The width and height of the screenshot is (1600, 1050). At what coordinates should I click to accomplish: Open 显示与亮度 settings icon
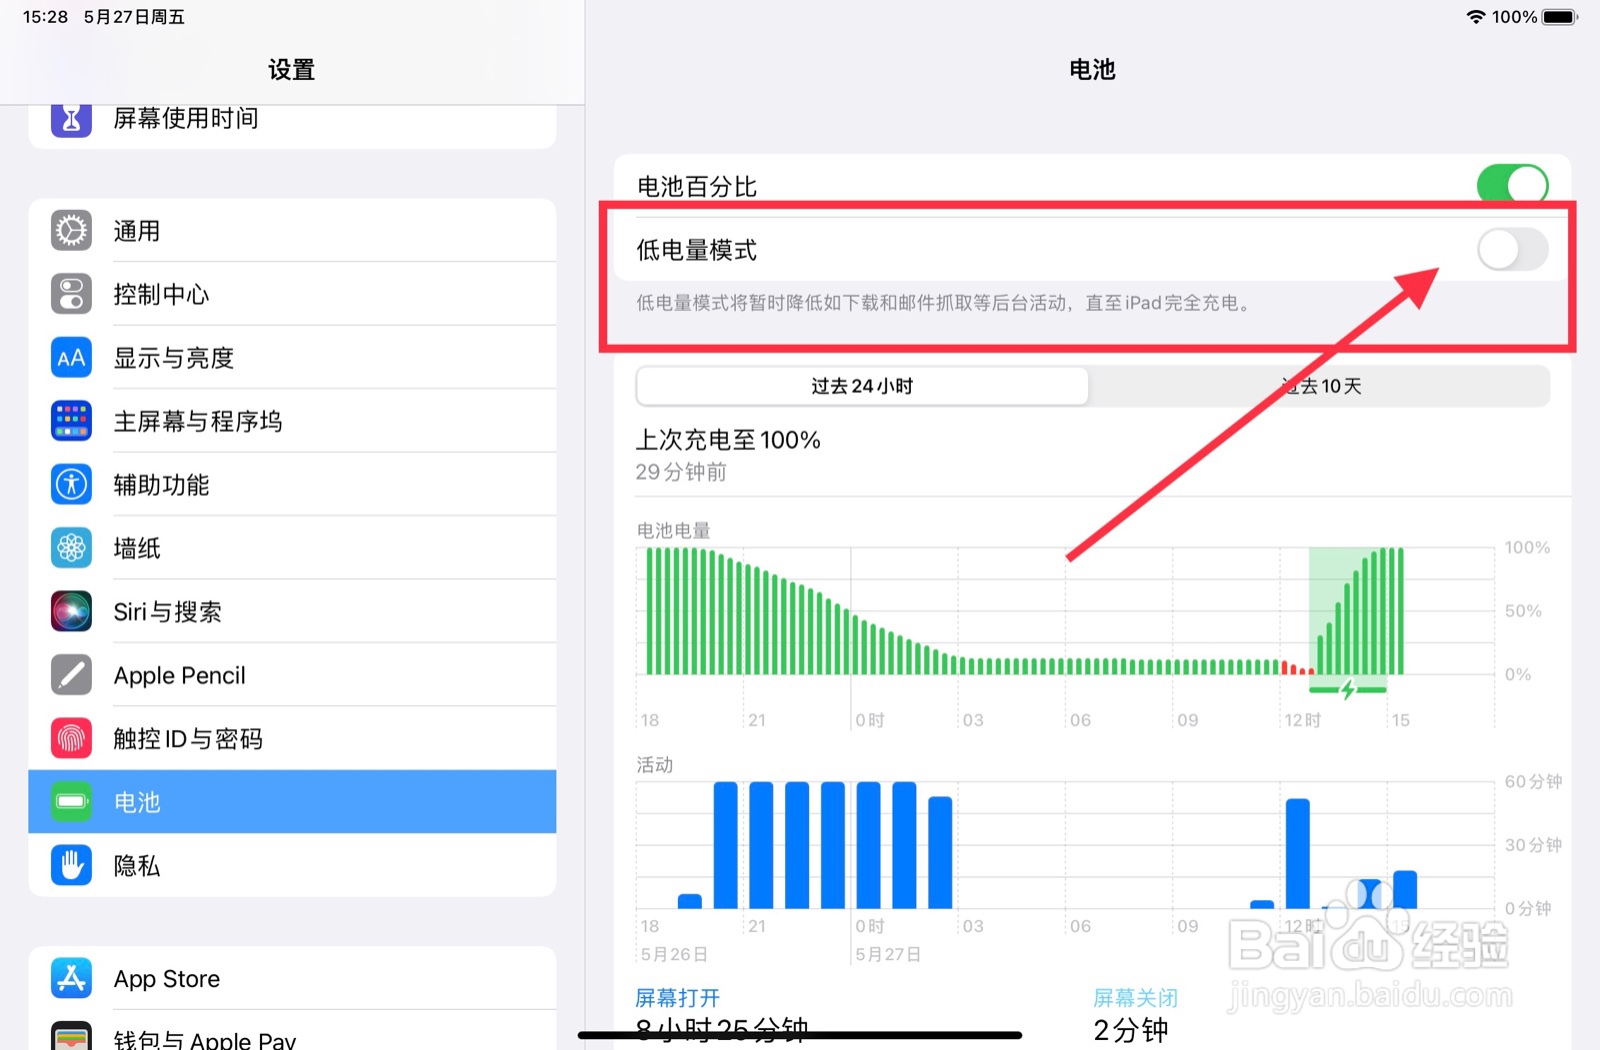[x=70, y=357]
